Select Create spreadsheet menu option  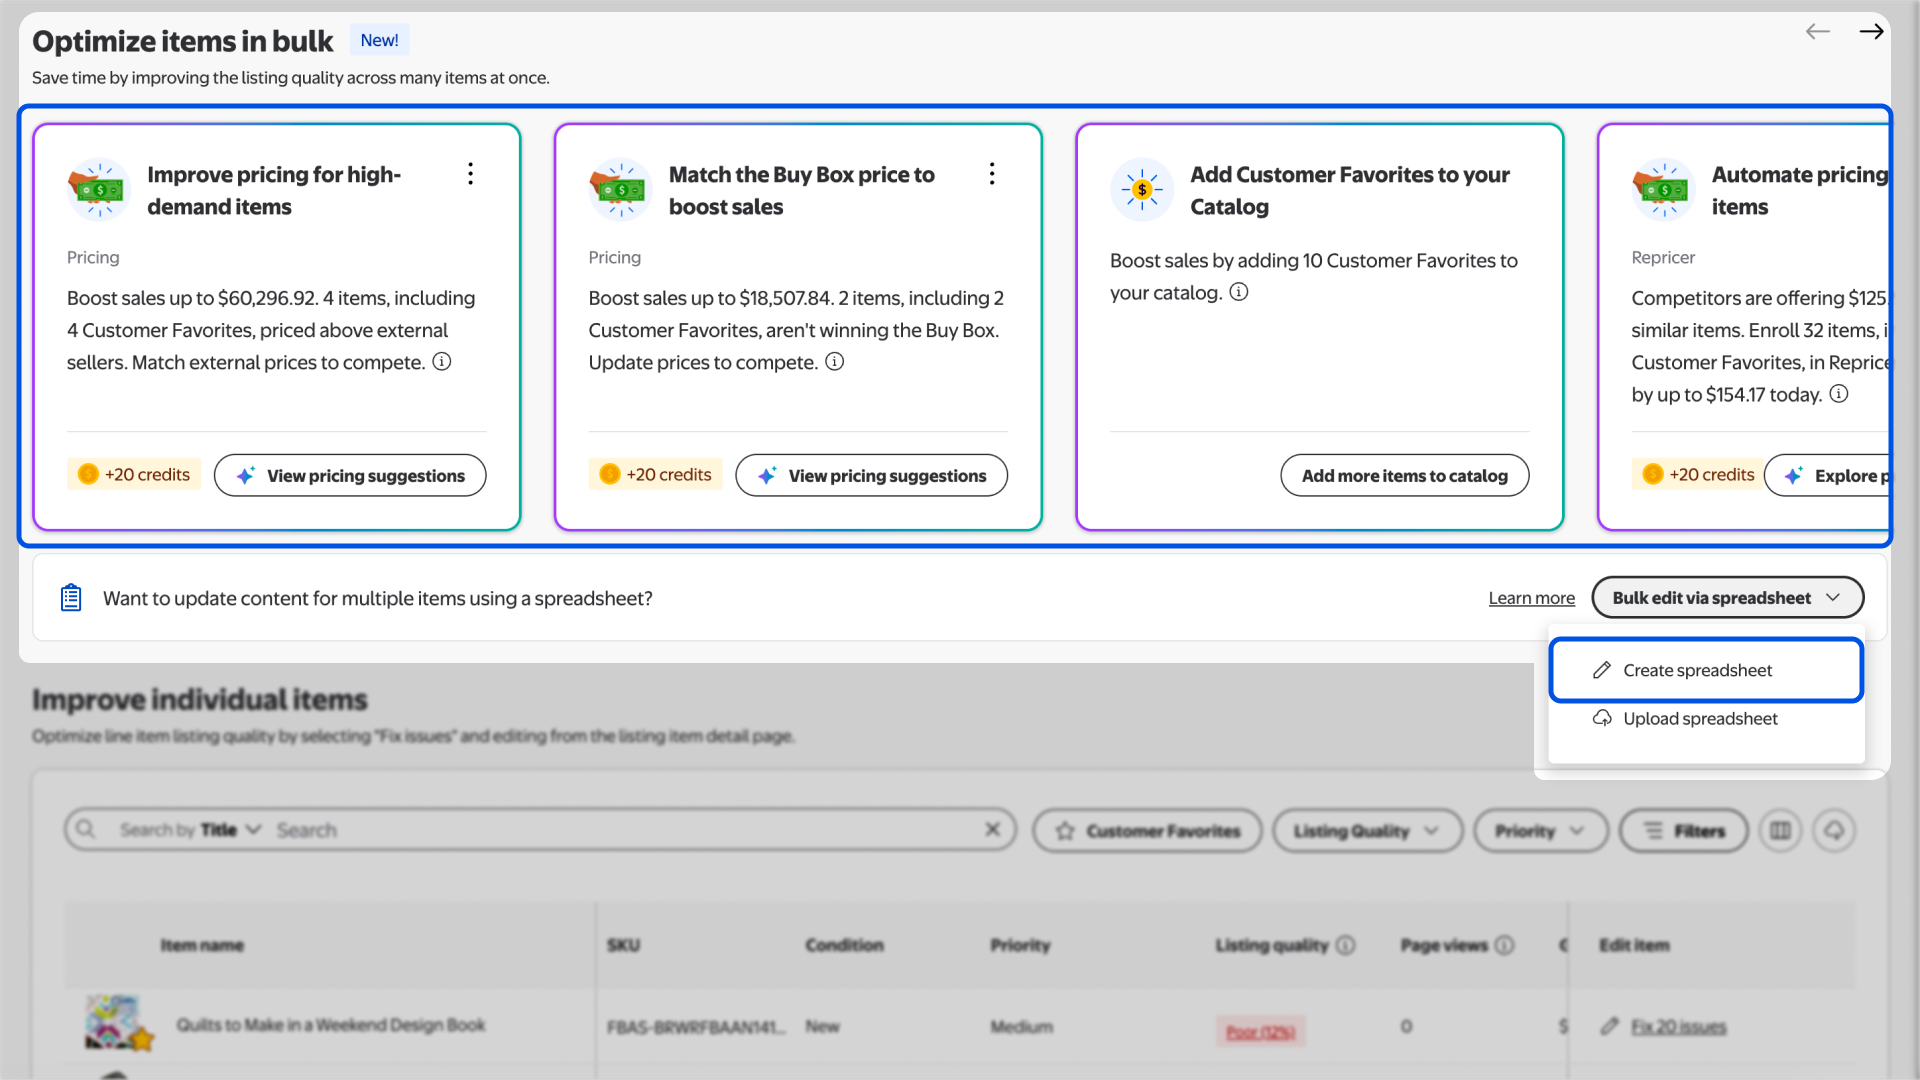coord(1706,670)
